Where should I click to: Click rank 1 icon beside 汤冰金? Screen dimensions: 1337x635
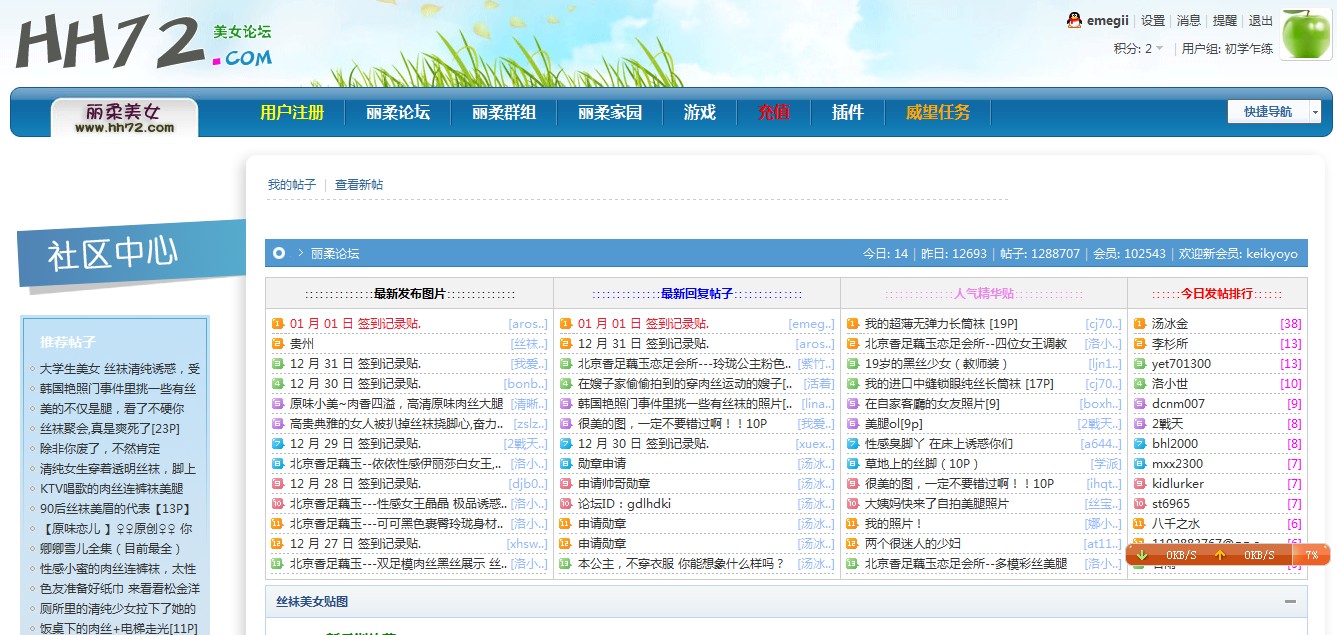1140,324
